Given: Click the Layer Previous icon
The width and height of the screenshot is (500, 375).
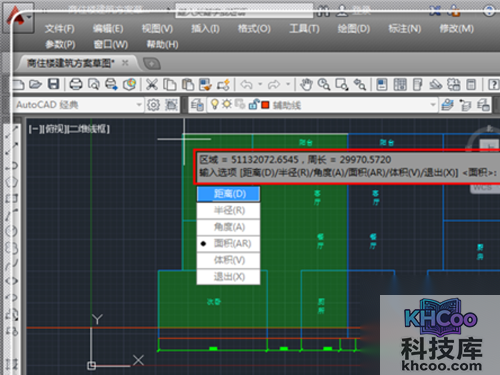Looking at the screenshot, I should click(x=465, y=105).
